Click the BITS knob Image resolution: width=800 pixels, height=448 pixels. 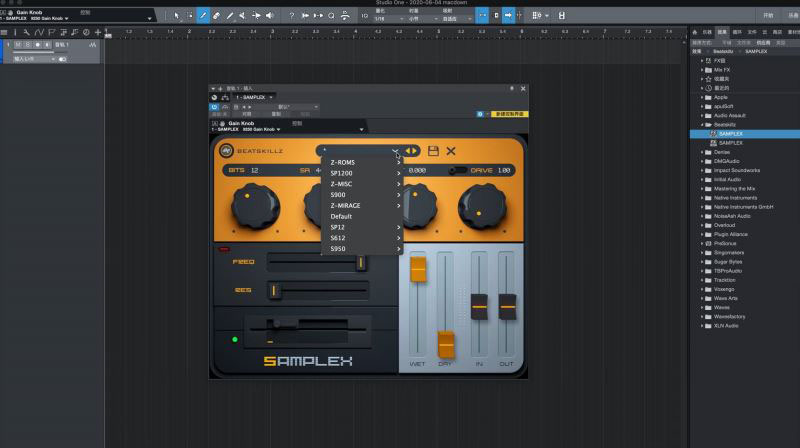(x=255, y=207)
